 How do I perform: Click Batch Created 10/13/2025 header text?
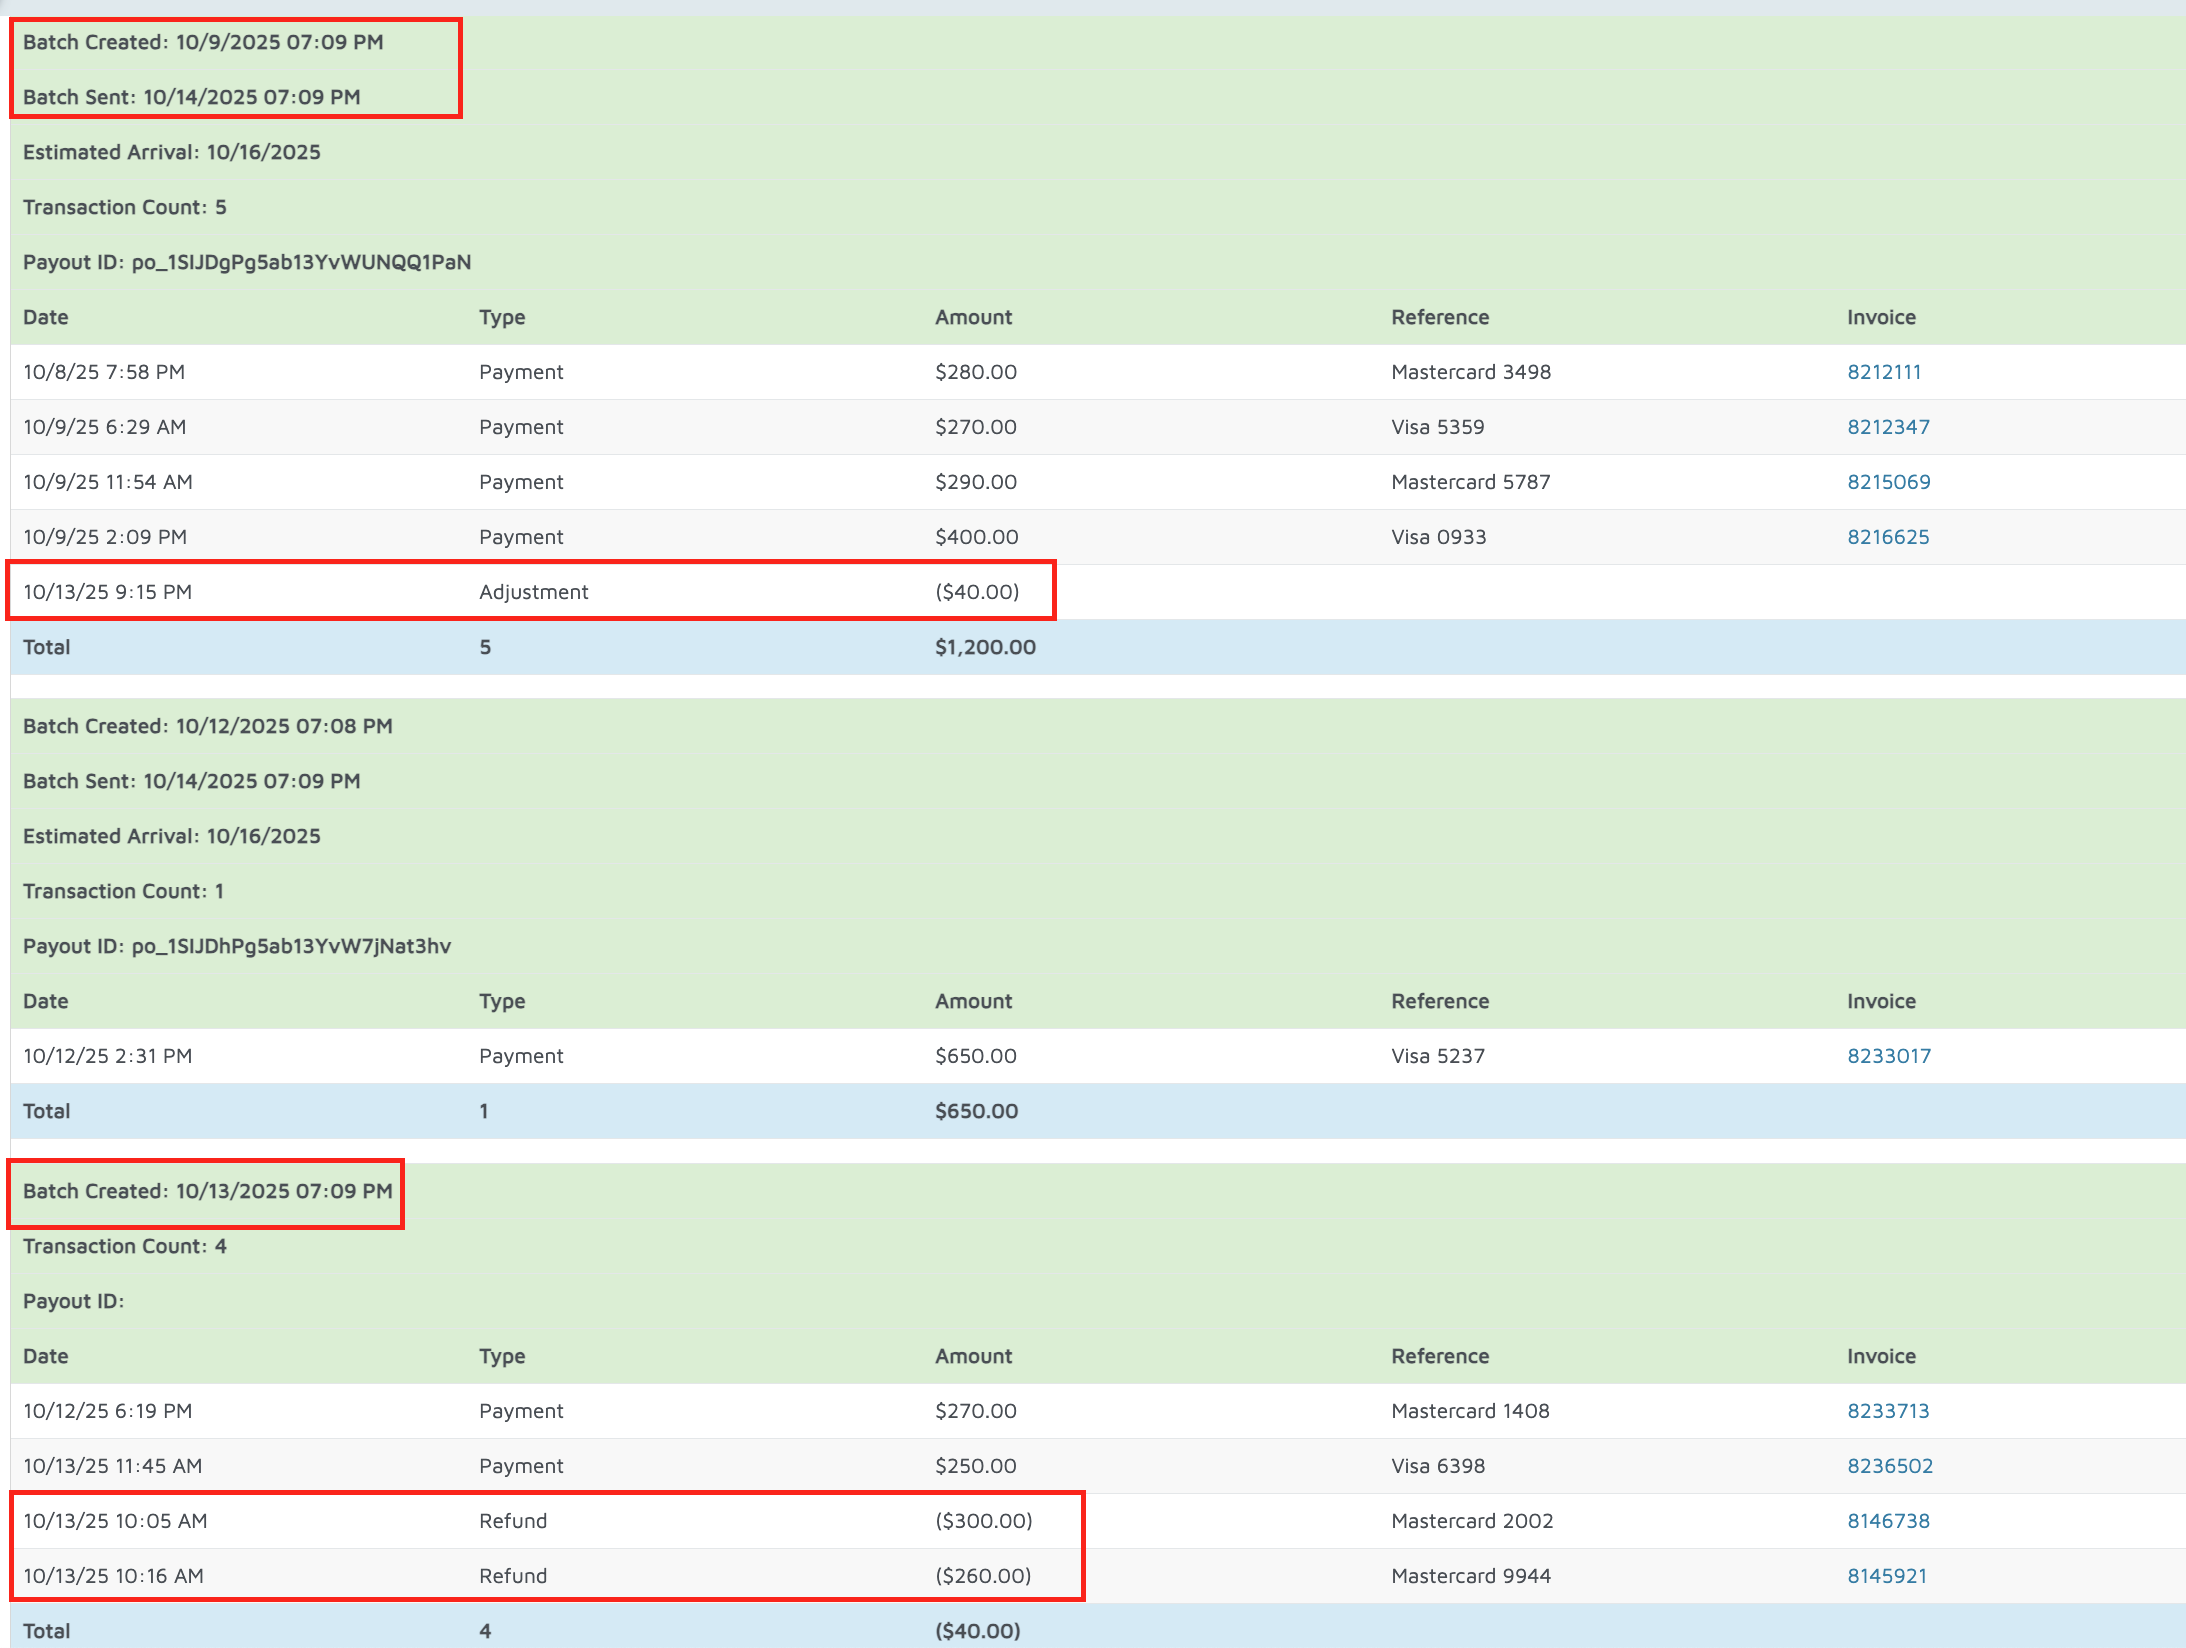207,1191
